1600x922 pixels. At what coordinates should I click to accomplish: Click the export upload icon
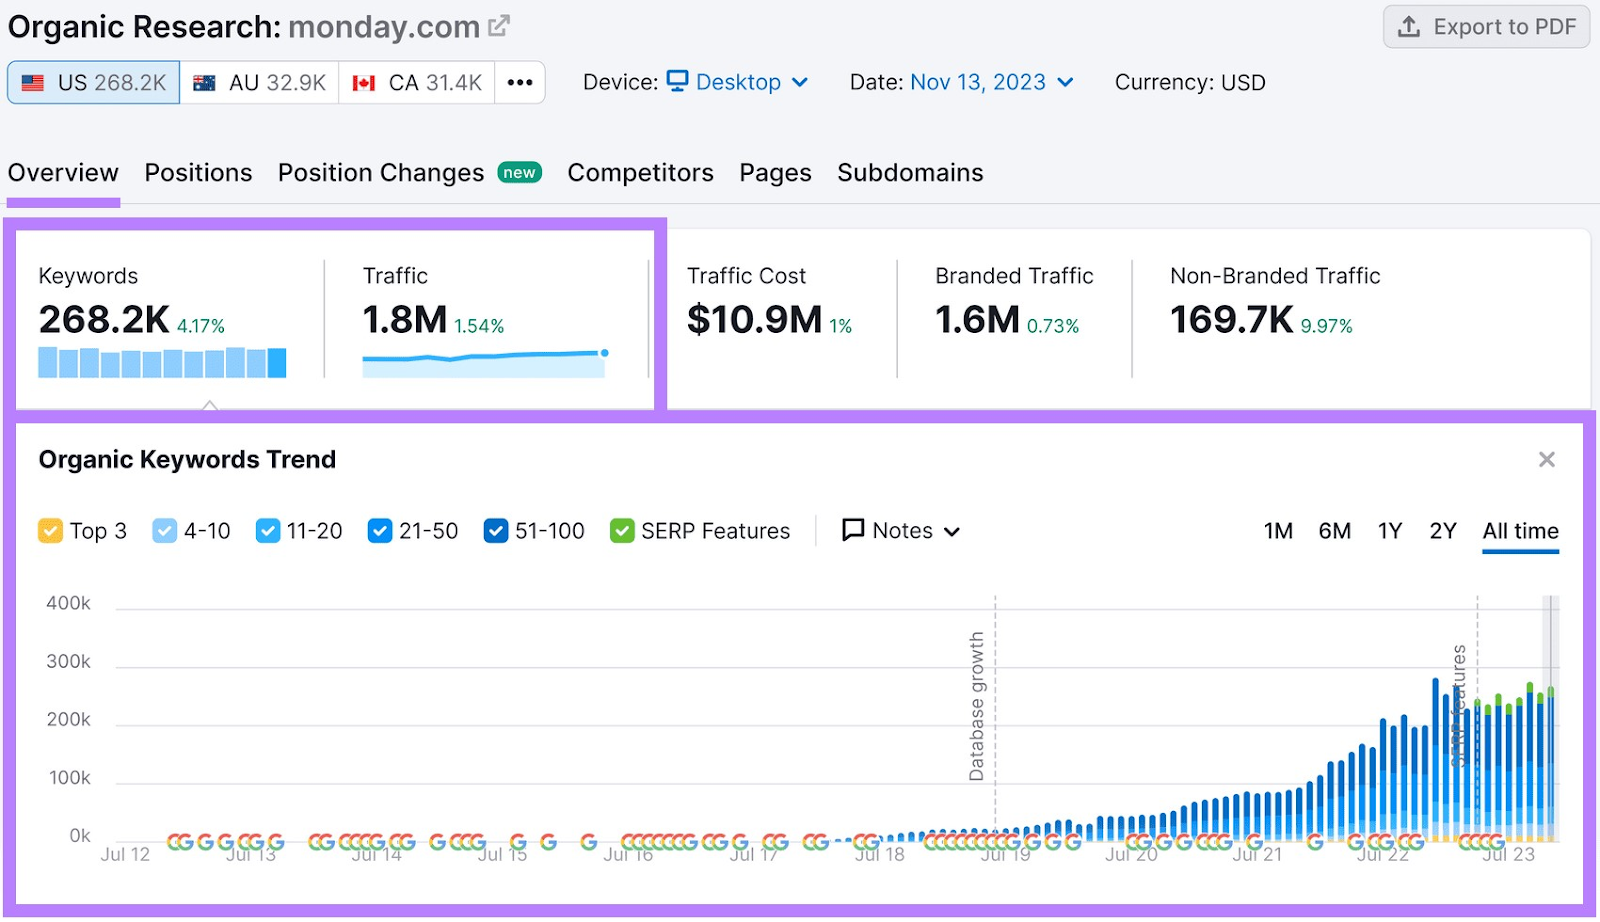(x=1409, y=27)
